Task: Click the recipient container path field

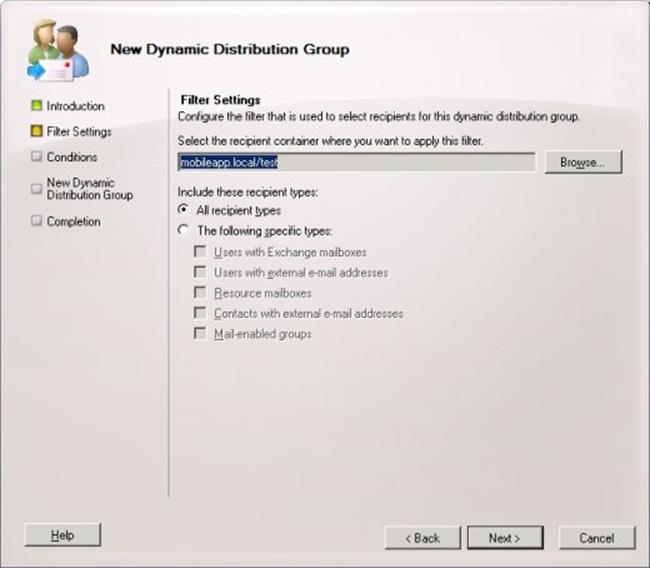Action: point(357,162)
